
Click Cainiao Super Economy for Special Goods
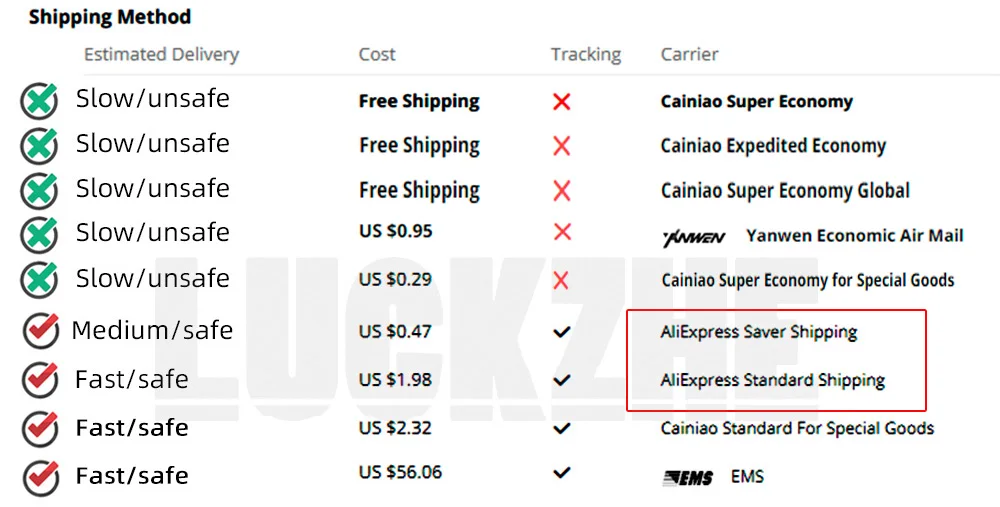coord(807,281)
